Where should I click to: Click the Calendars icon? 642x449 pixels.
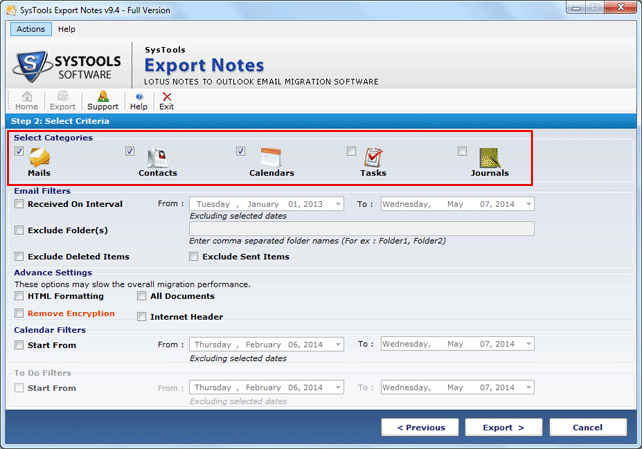[x=271, y=158]
